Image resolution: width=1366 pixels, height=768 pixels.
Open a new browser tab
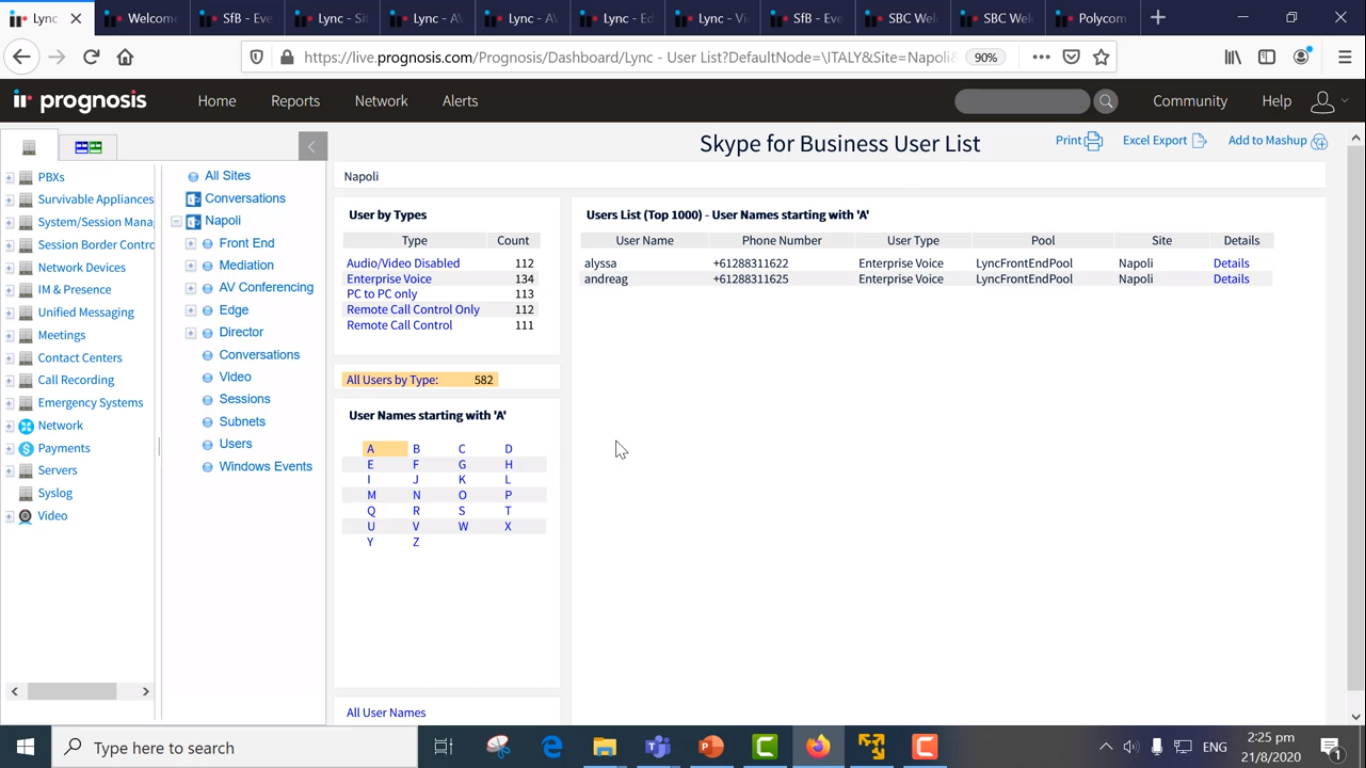coord(1158,18)
